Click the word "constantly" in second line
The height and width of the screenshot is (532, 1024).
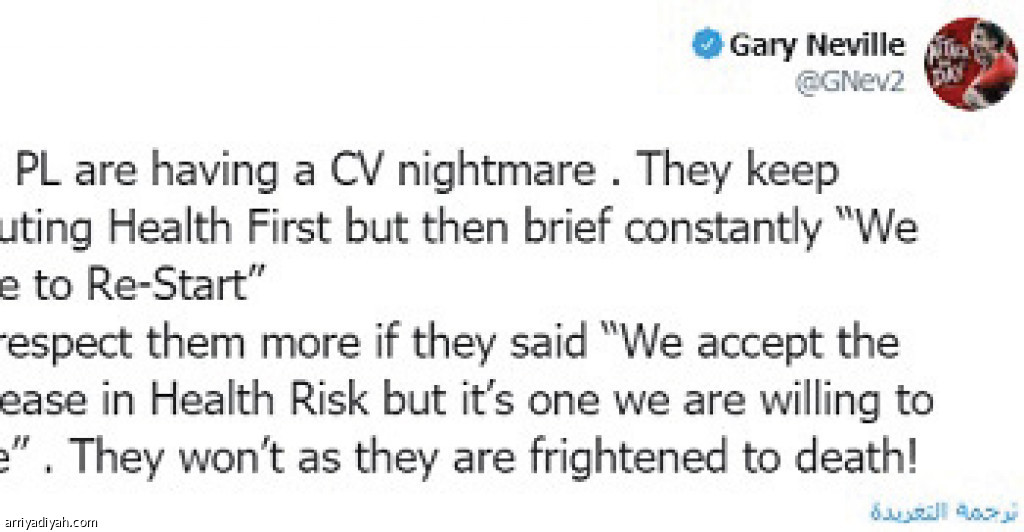[x=722, y=229]
